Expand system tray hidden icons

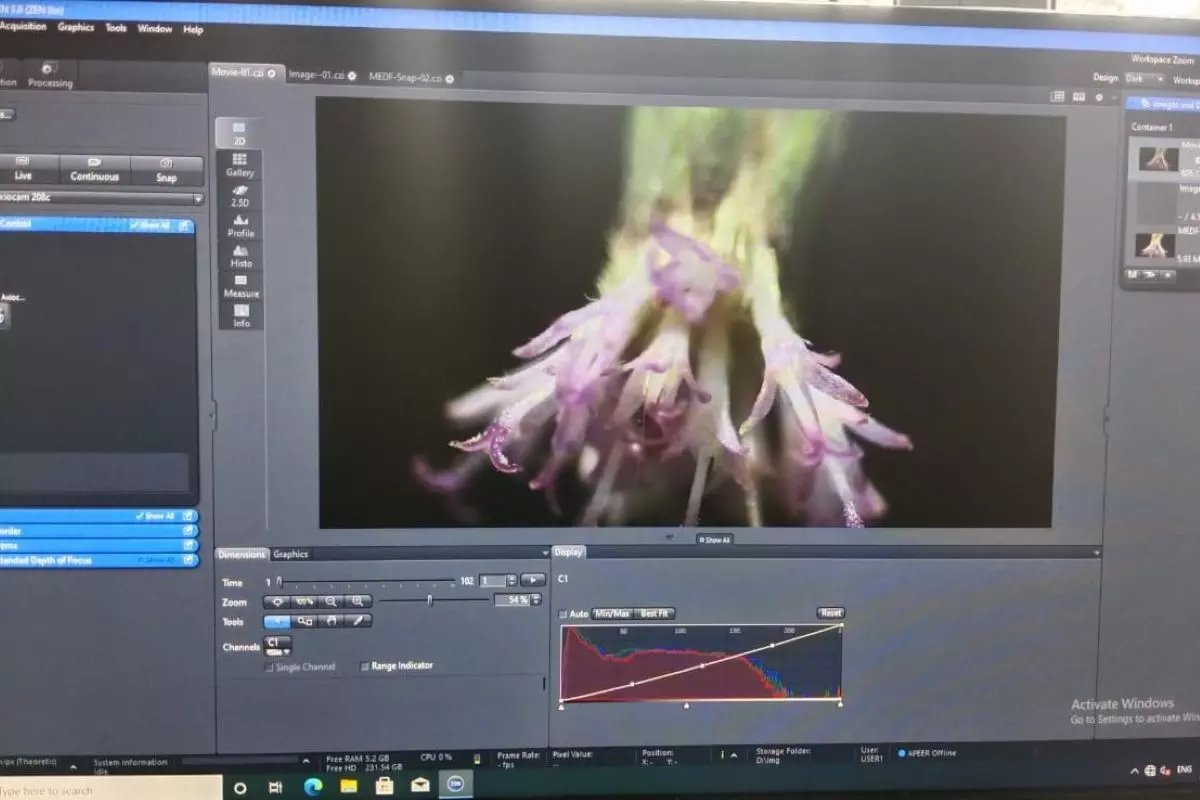click(1134, 771)
